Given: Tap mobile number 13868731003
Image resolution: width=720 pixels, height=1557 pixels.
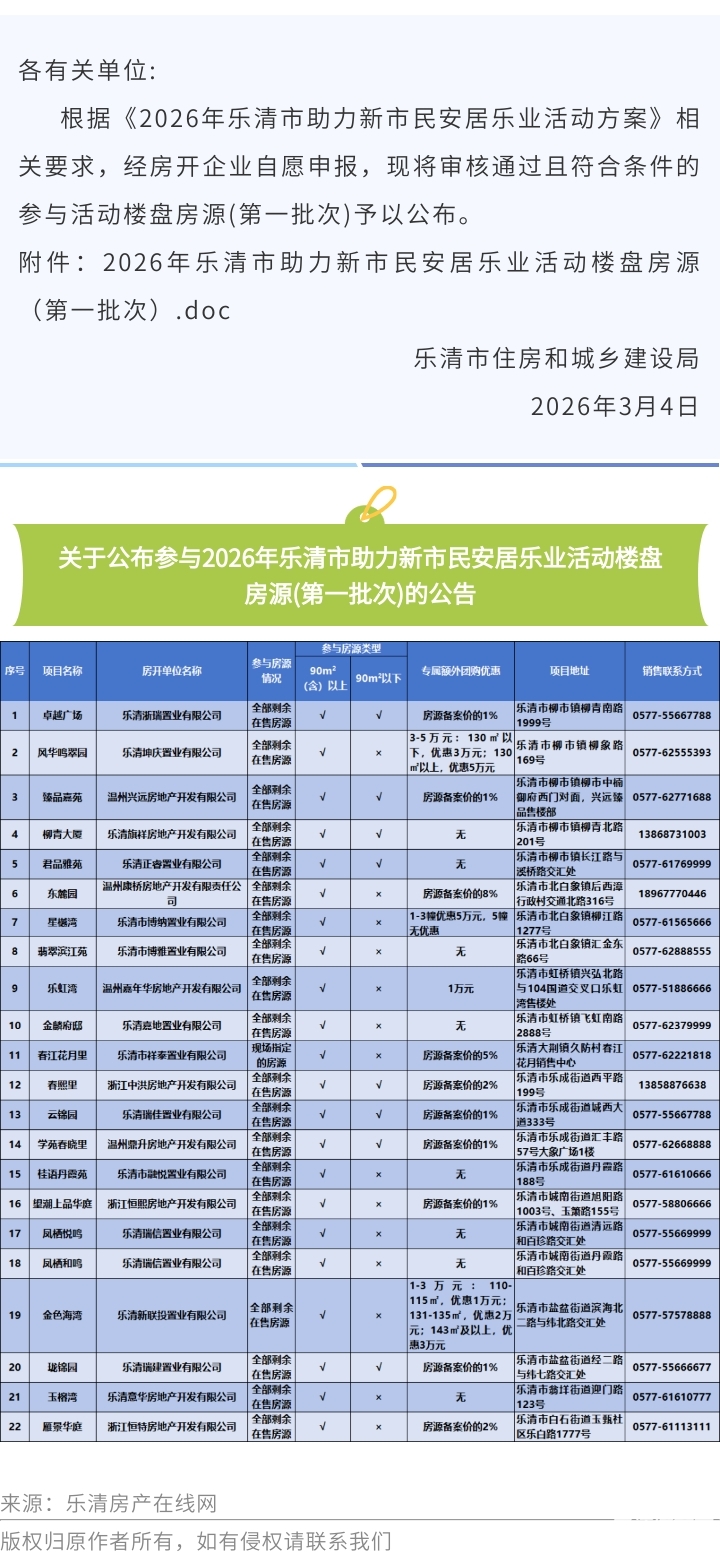Looking at the screenshot, I should (x=672, y=834).
